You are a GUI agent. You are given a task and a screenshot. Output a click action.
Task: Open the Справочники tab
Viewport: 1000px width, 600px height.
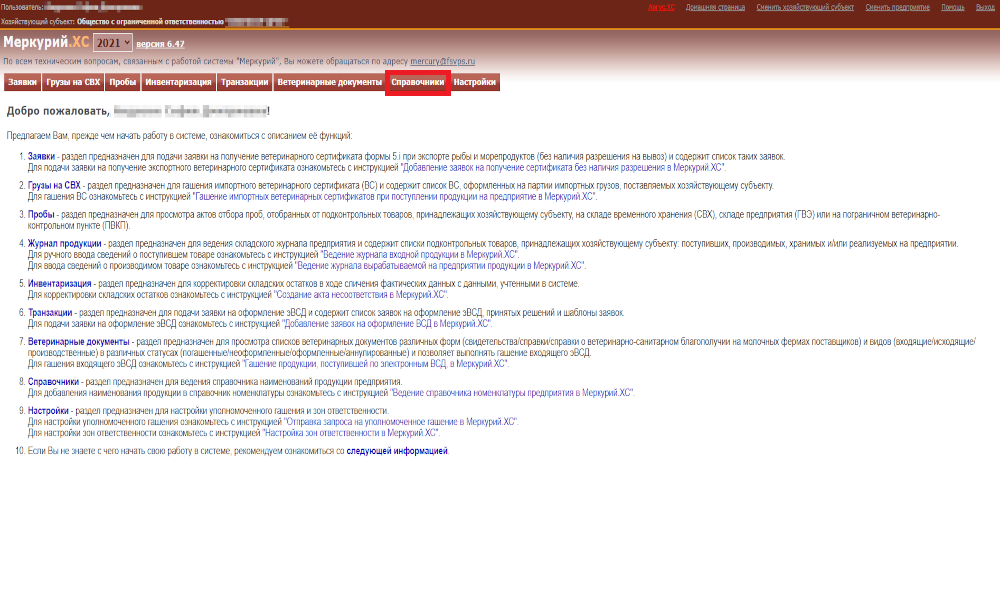[x=418, y=82]
